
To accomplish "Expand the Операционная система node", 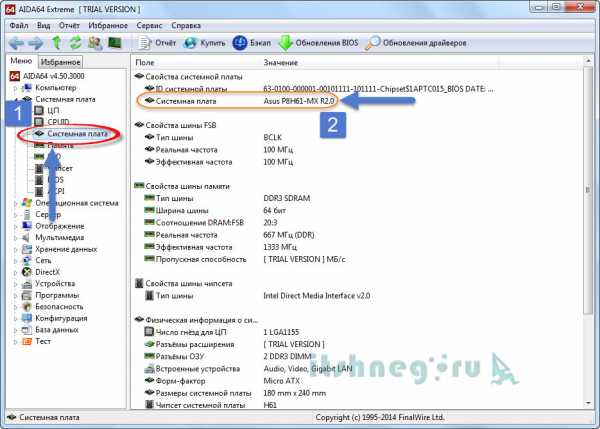I will 16,203.
